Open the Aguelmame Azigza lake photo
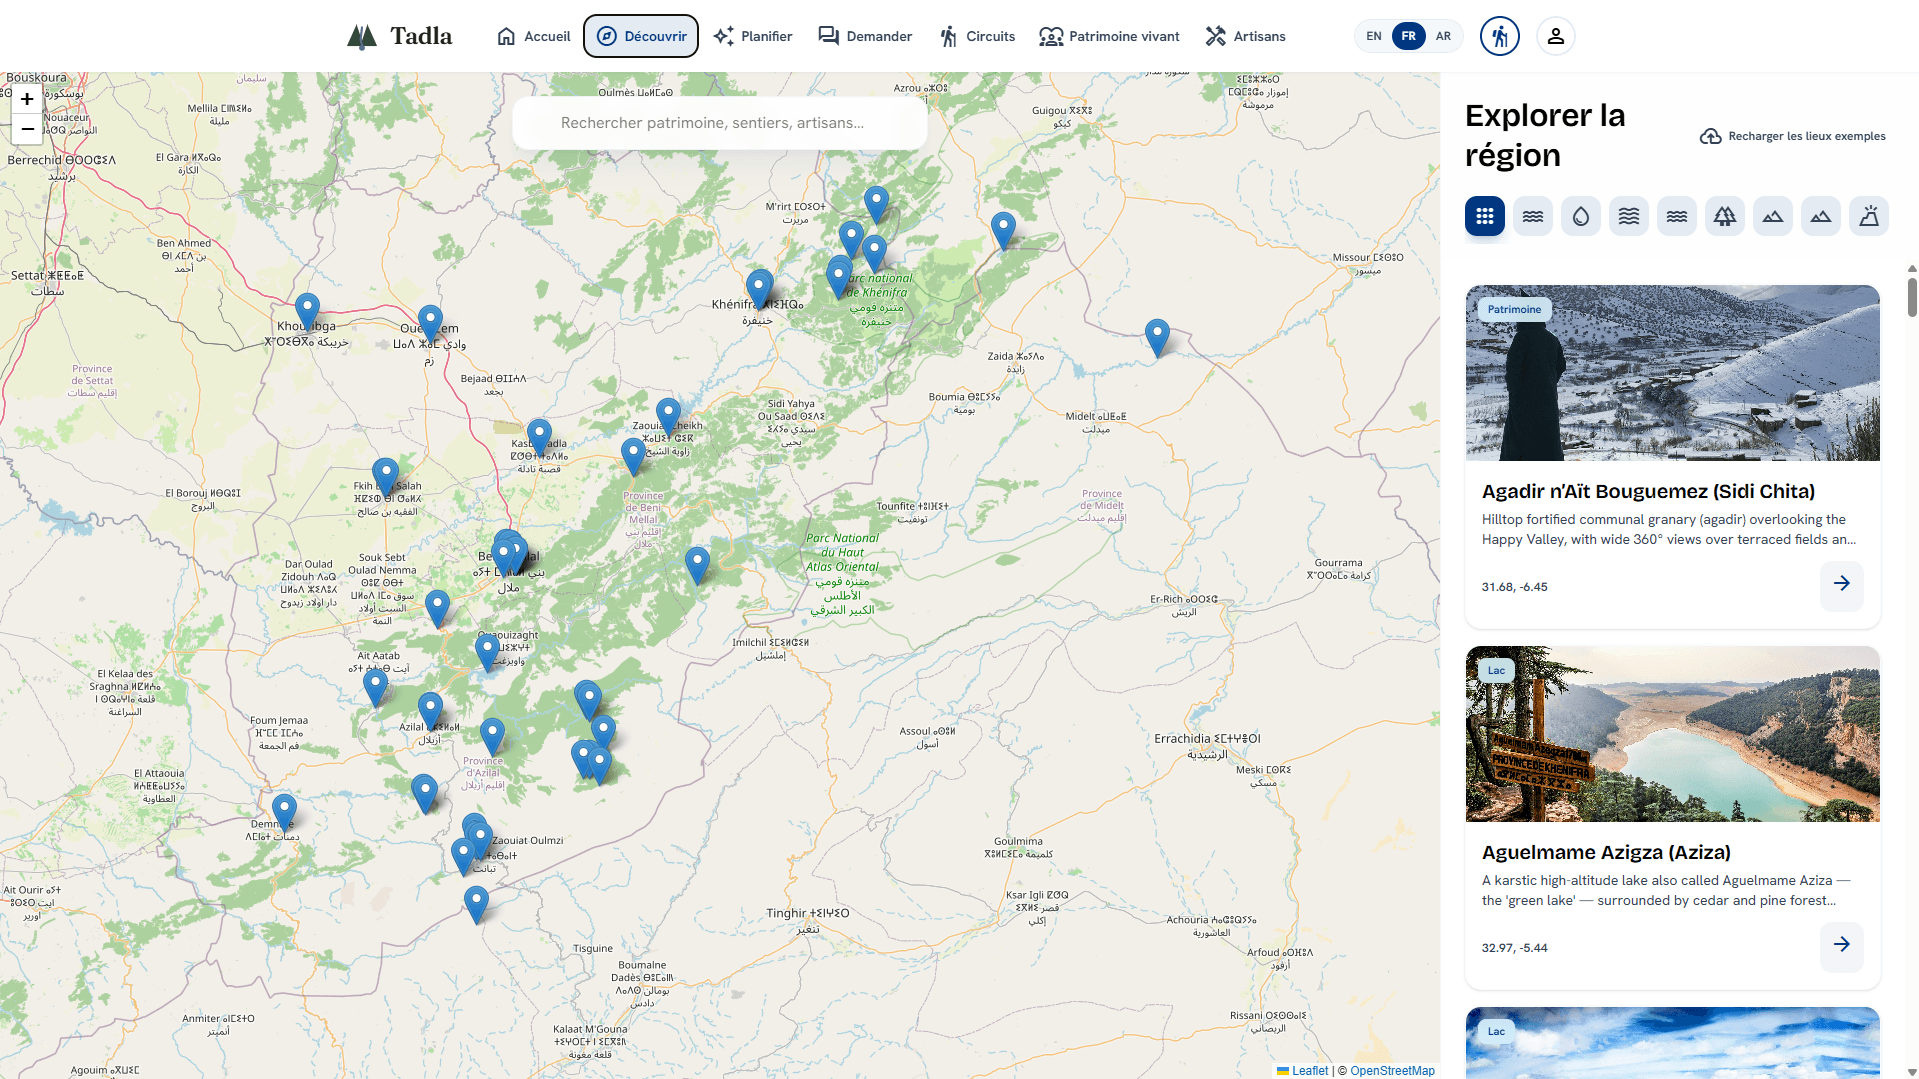This screenshot has width=1919, height=1079. point(1673,734)
